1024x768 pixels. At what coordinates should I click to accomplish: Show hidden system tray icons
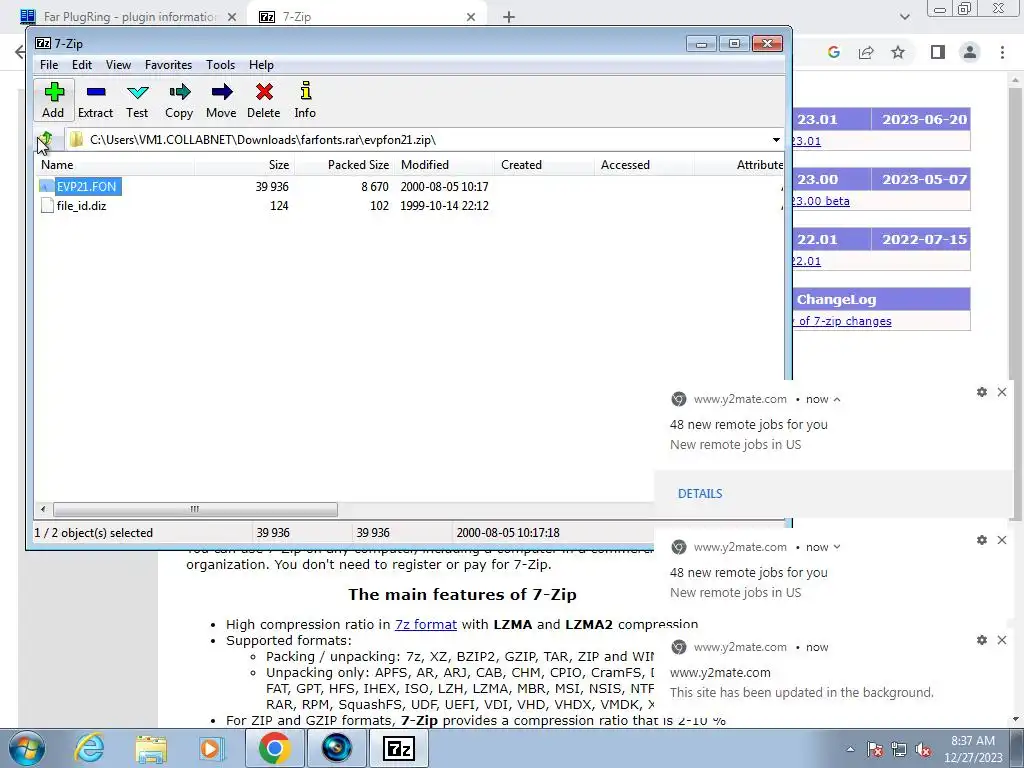click(850, 750)
